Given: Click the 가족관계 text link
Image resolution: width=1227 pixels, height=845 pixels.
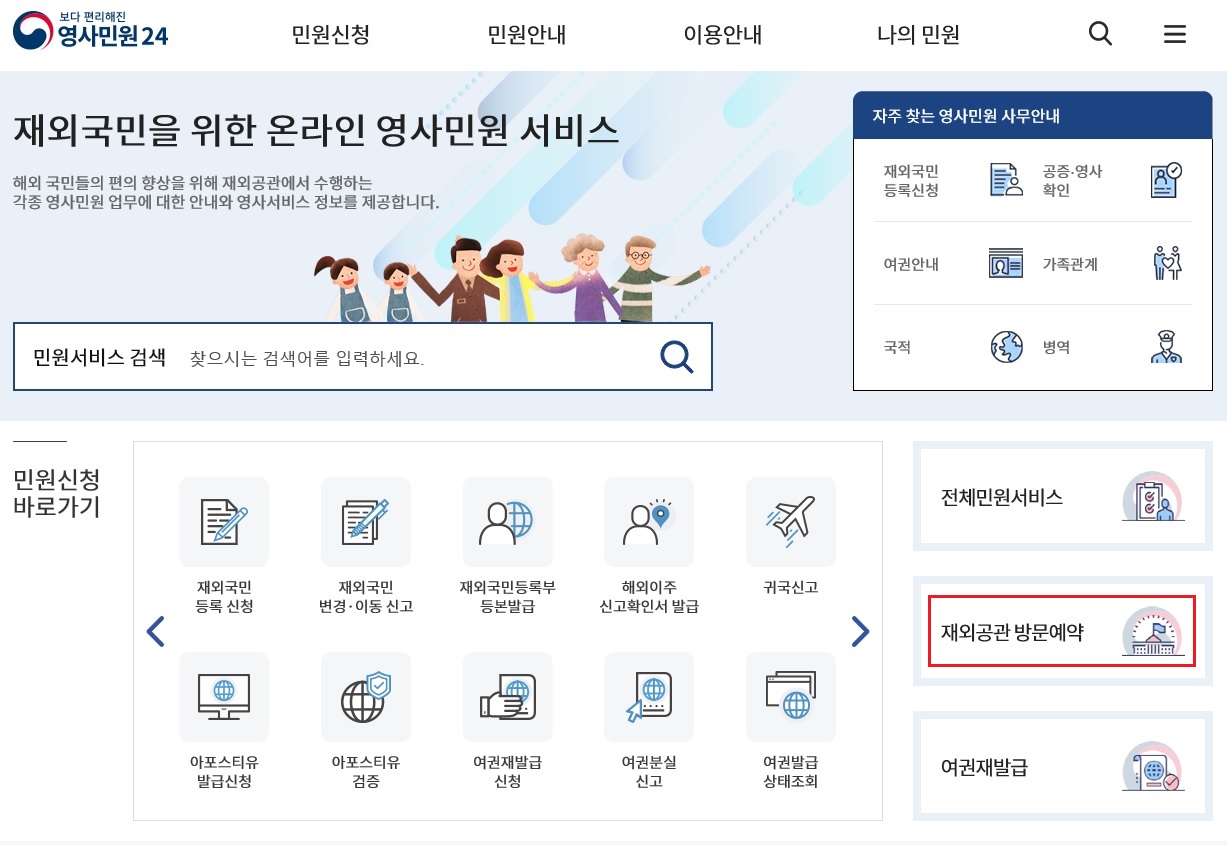Looking at the screenshot, I should pyautogui.click(x=1070, y=265).
